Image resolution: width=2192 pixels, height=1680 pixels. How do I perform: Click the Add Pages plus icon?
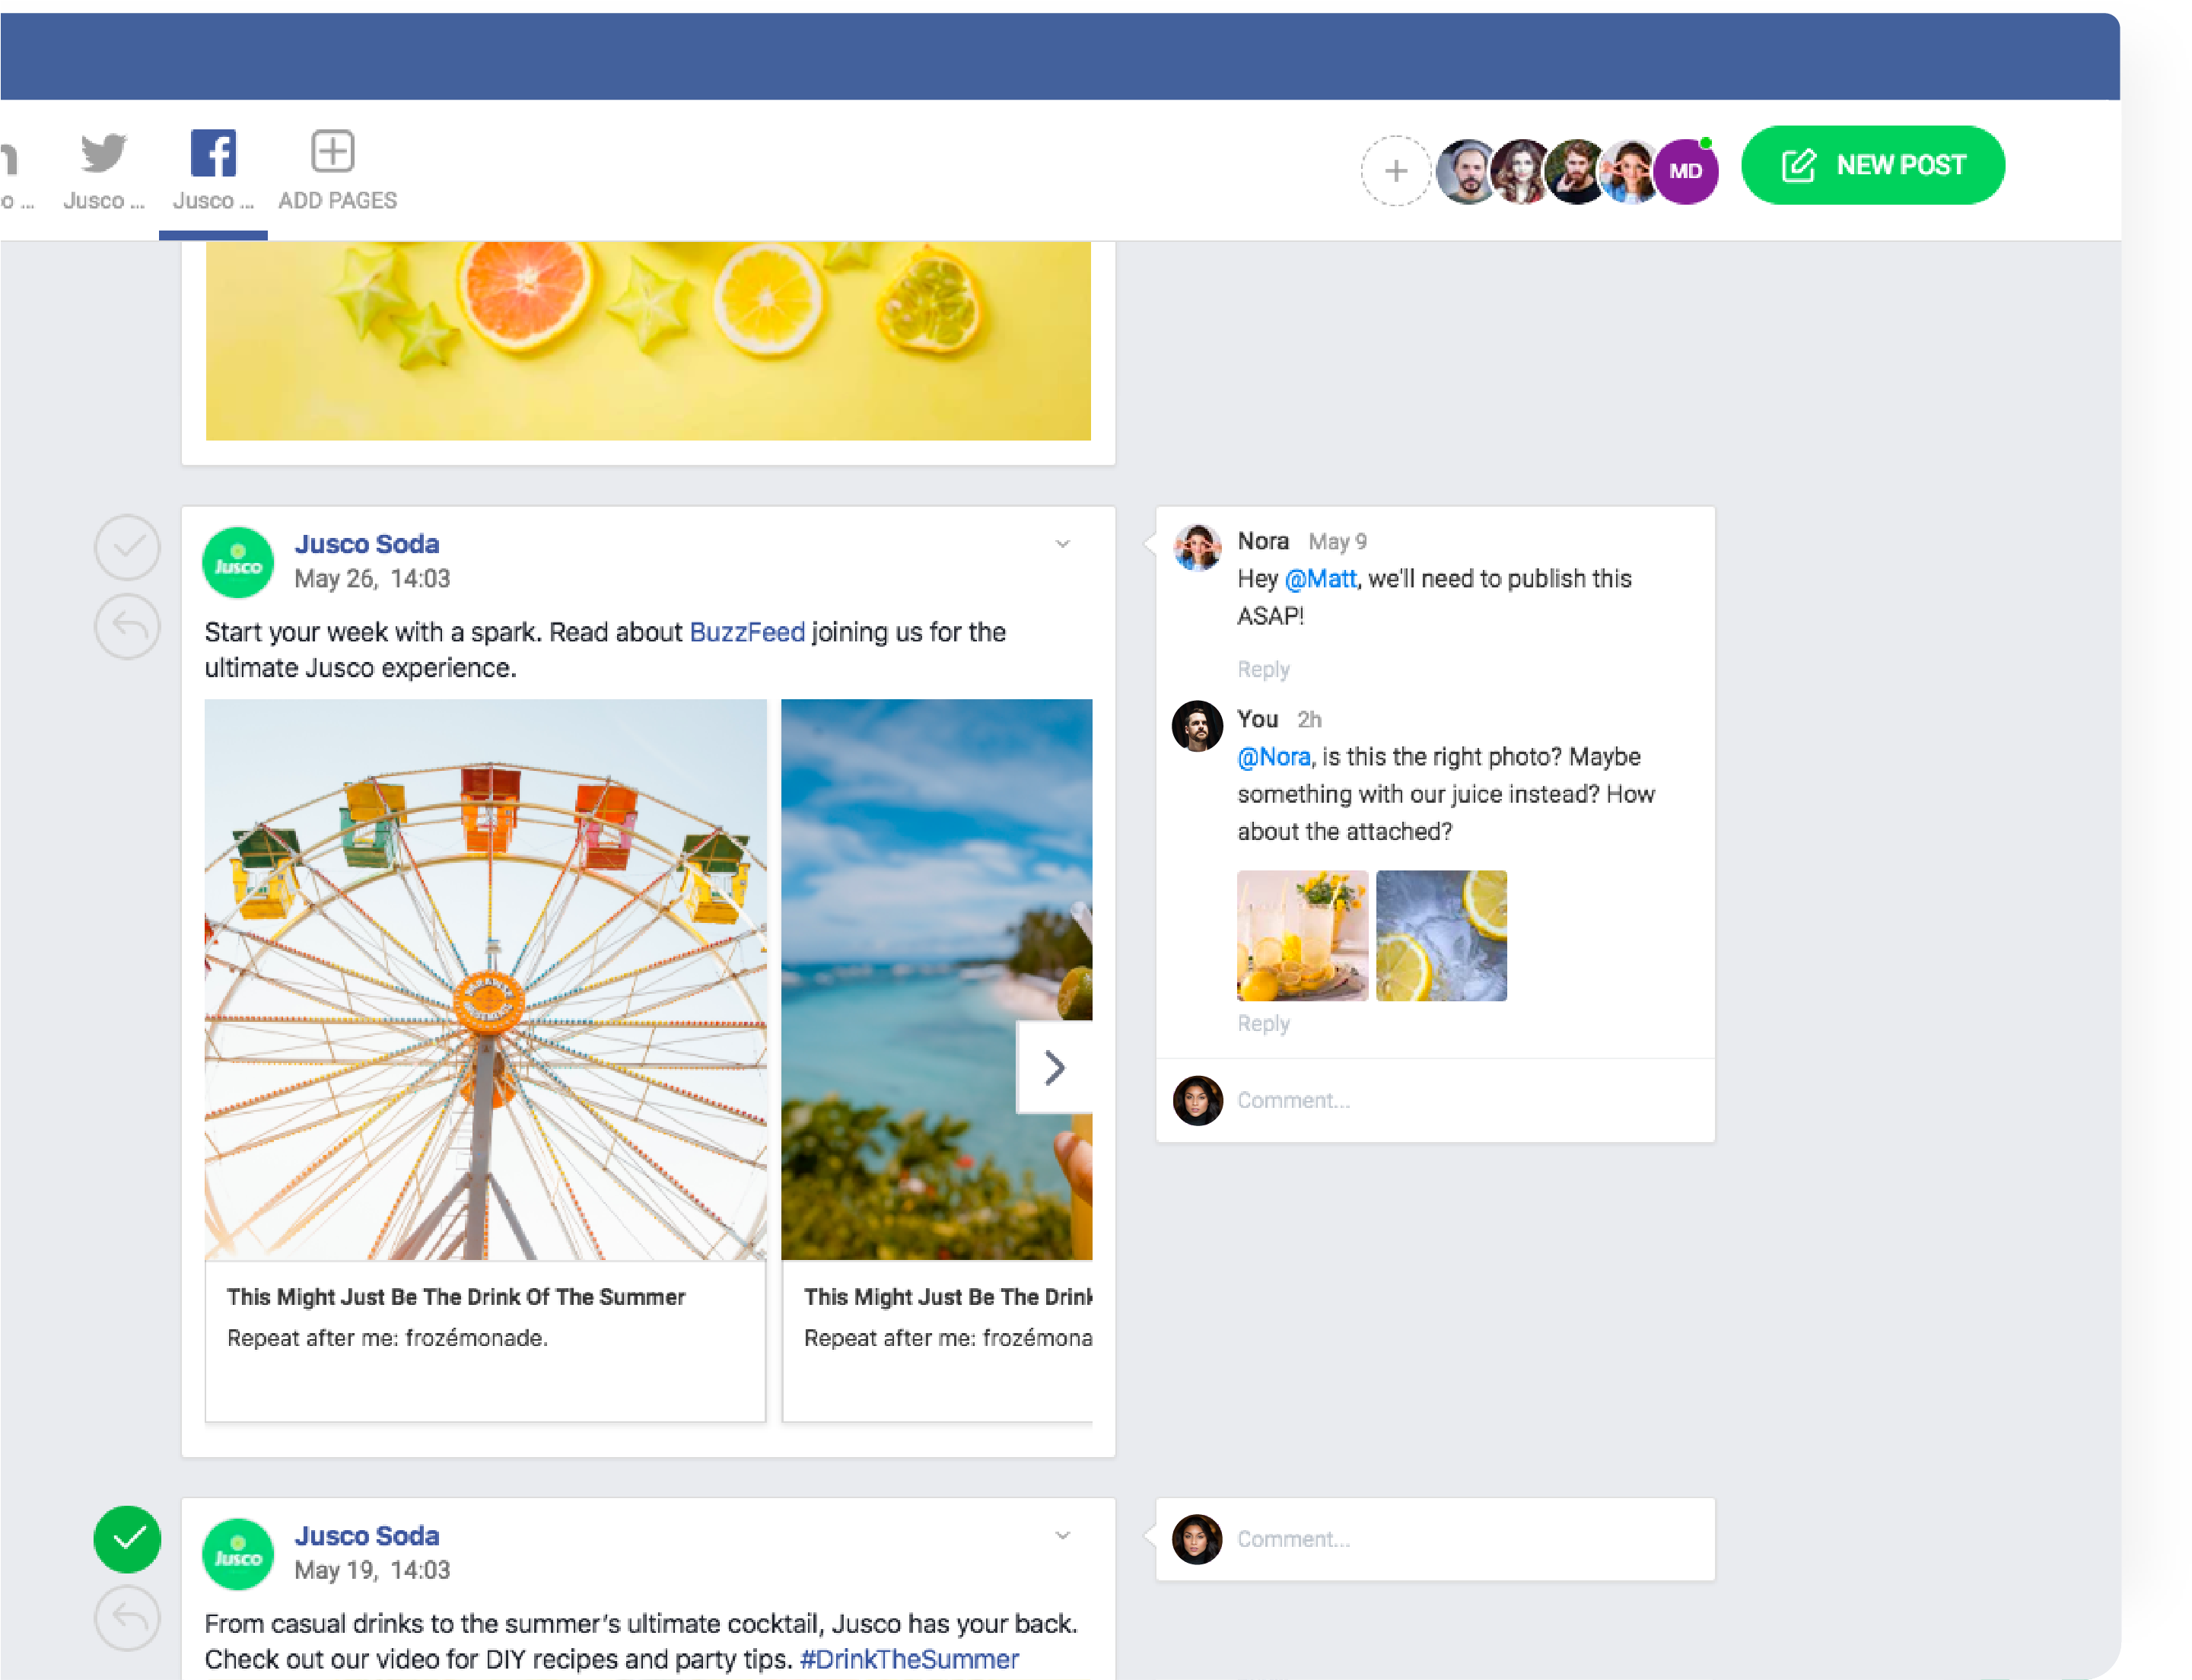[x=332, y=150]
